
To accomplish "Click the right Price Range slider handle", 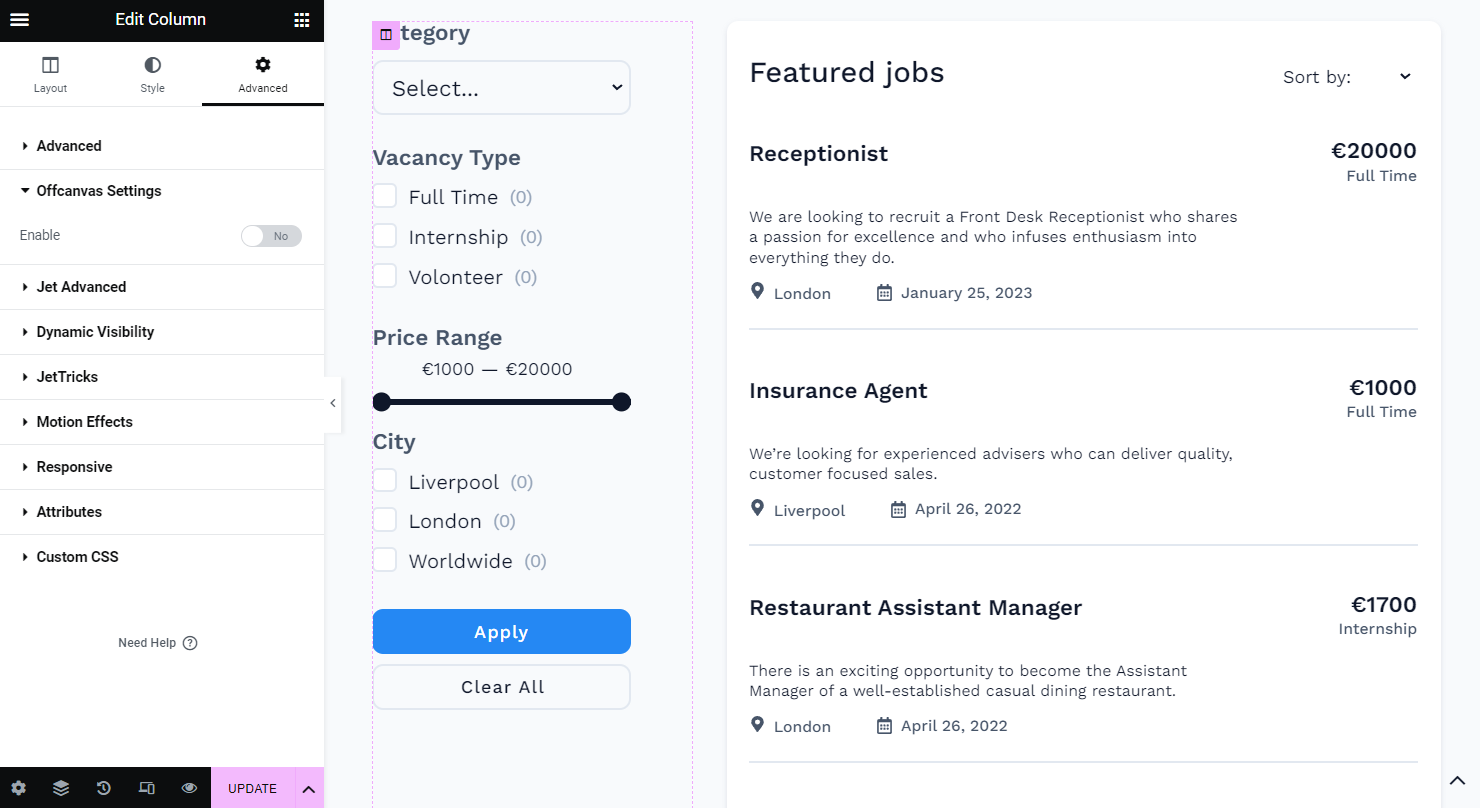I will tap(621, 402).
